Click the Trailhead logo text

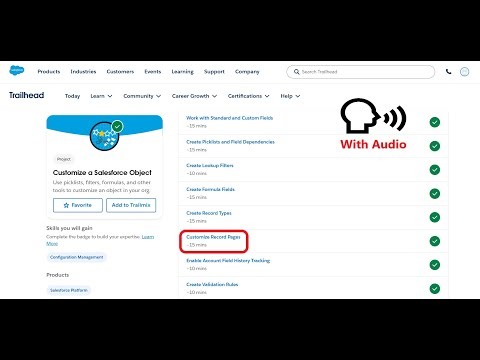26,95
